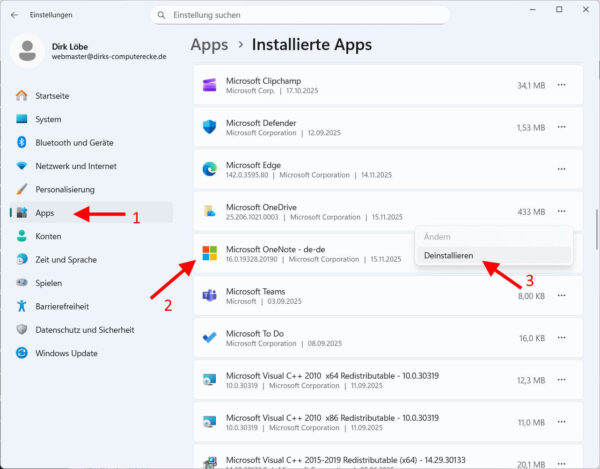Click the Microsoft Defender name text
This screenshot has height=469, width=600.
click(x=261, y=123)
